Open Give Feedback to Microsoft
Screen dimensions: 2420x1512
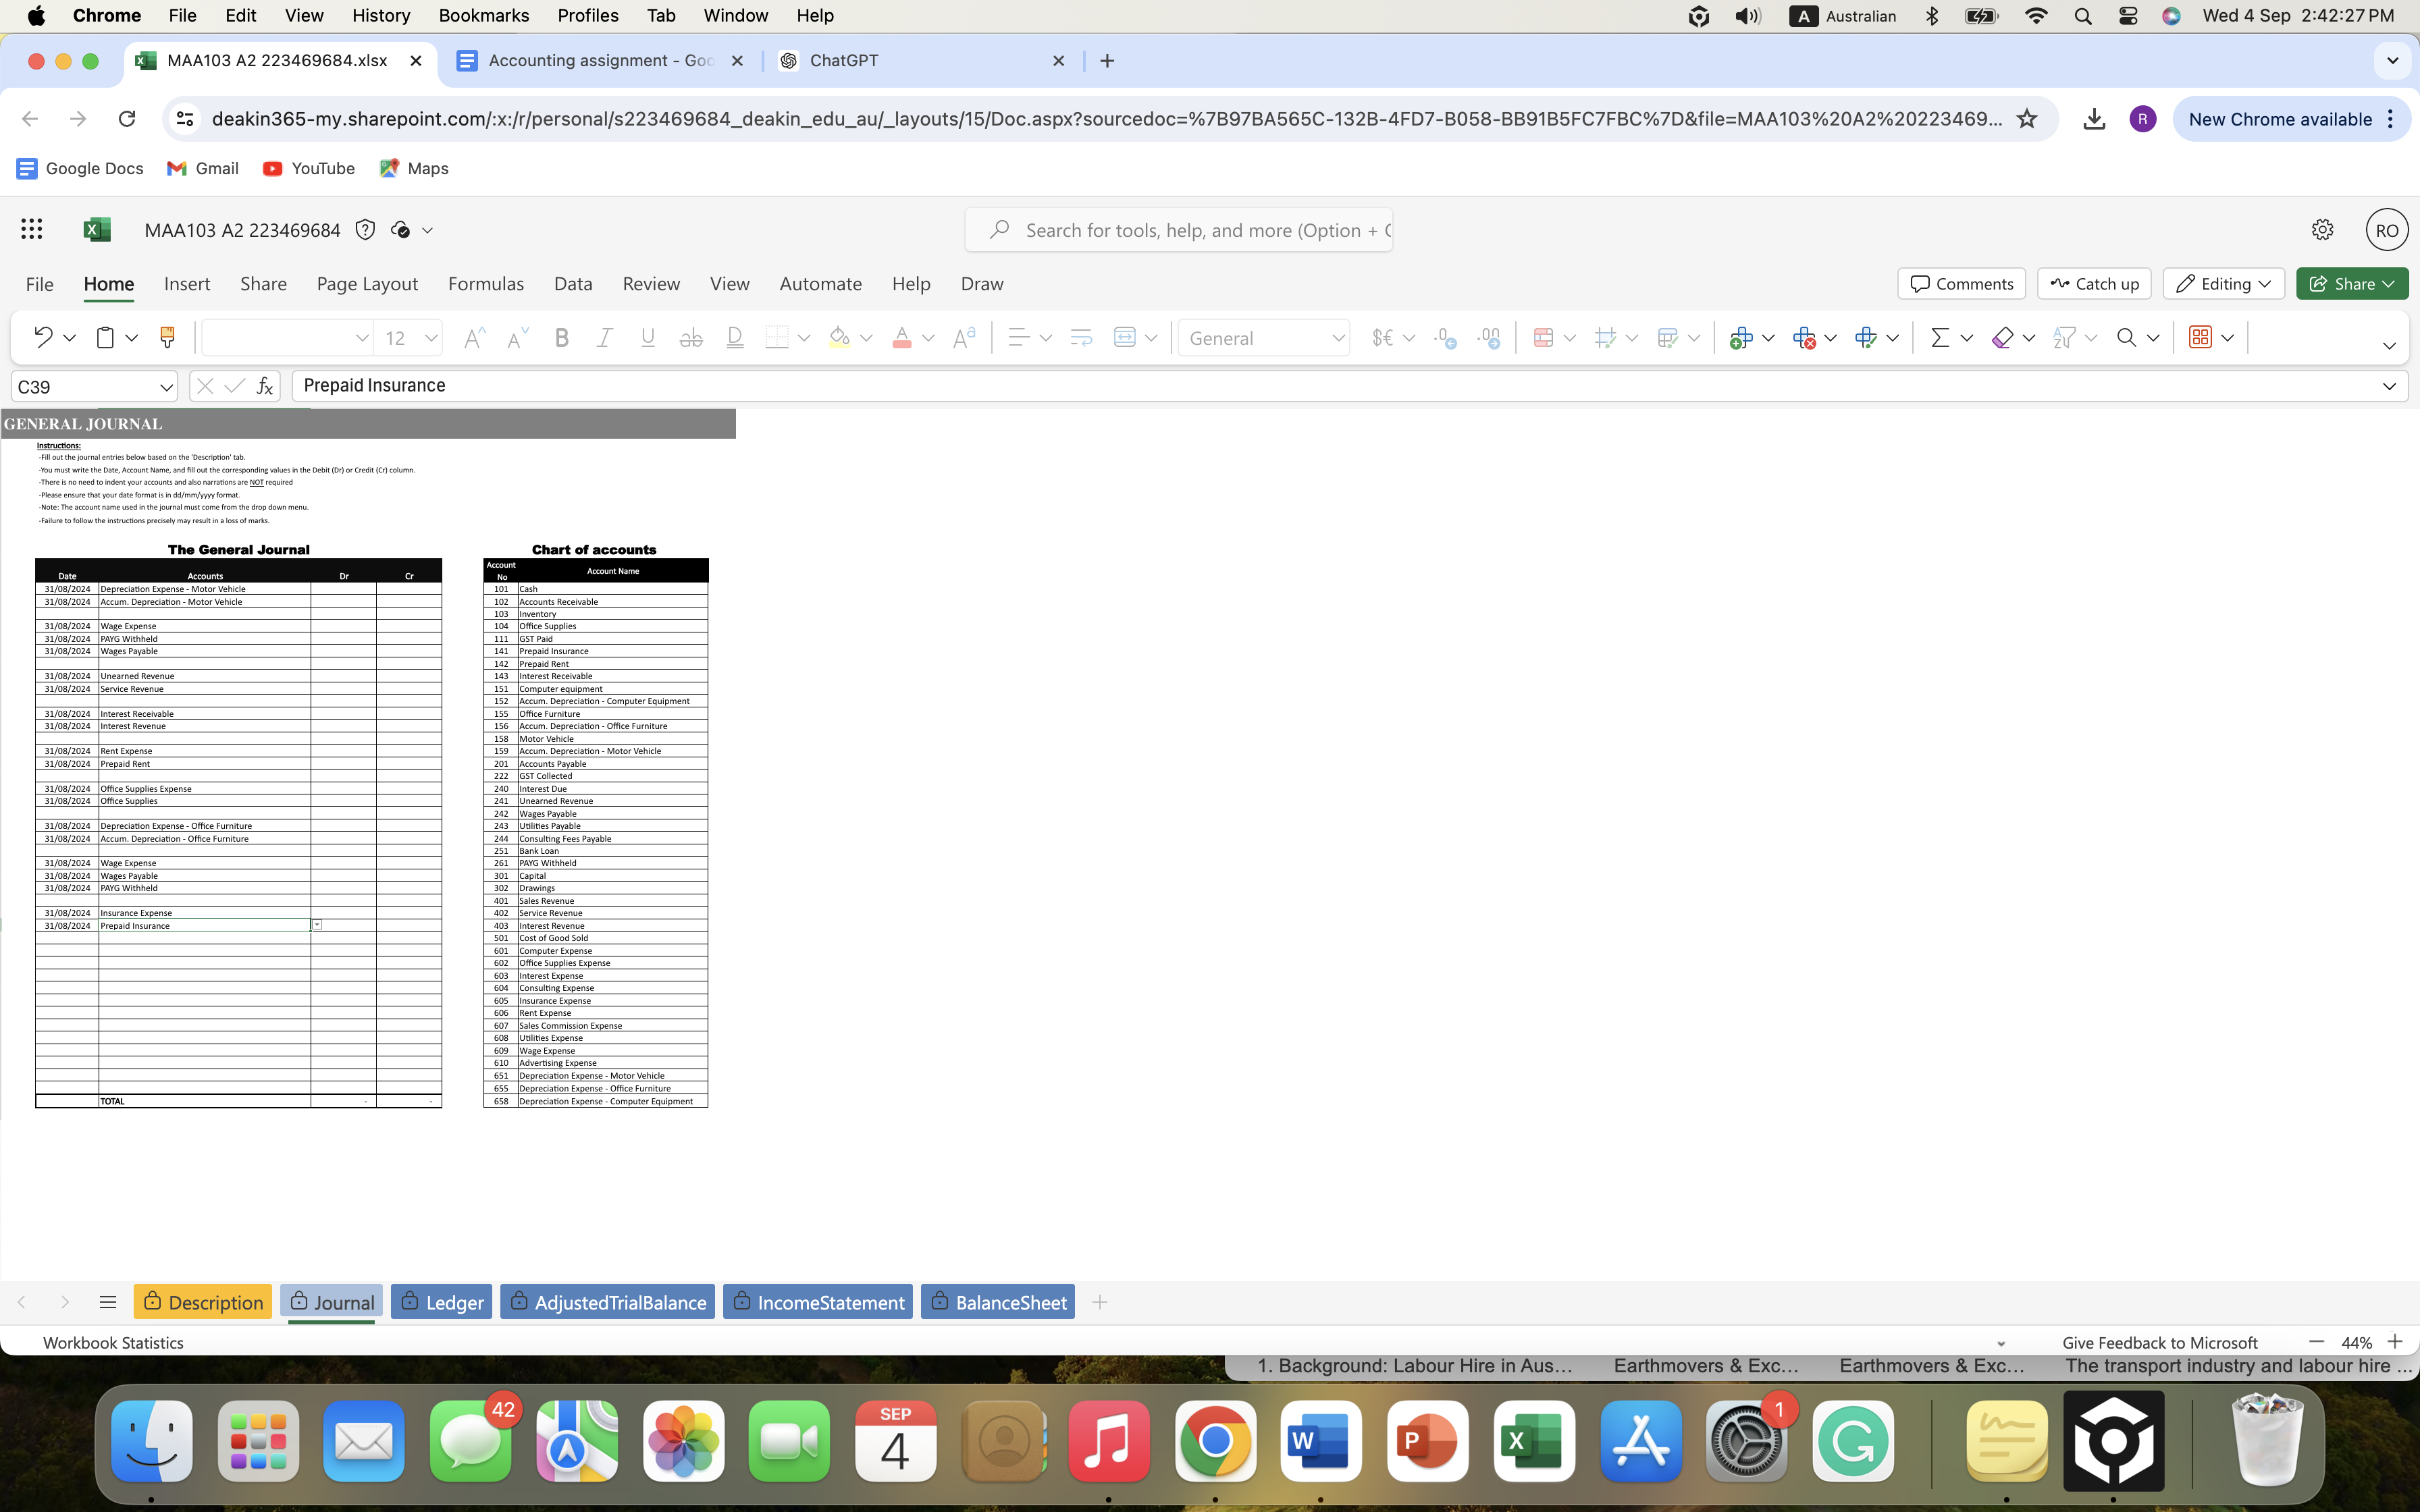point(2160,1342)
